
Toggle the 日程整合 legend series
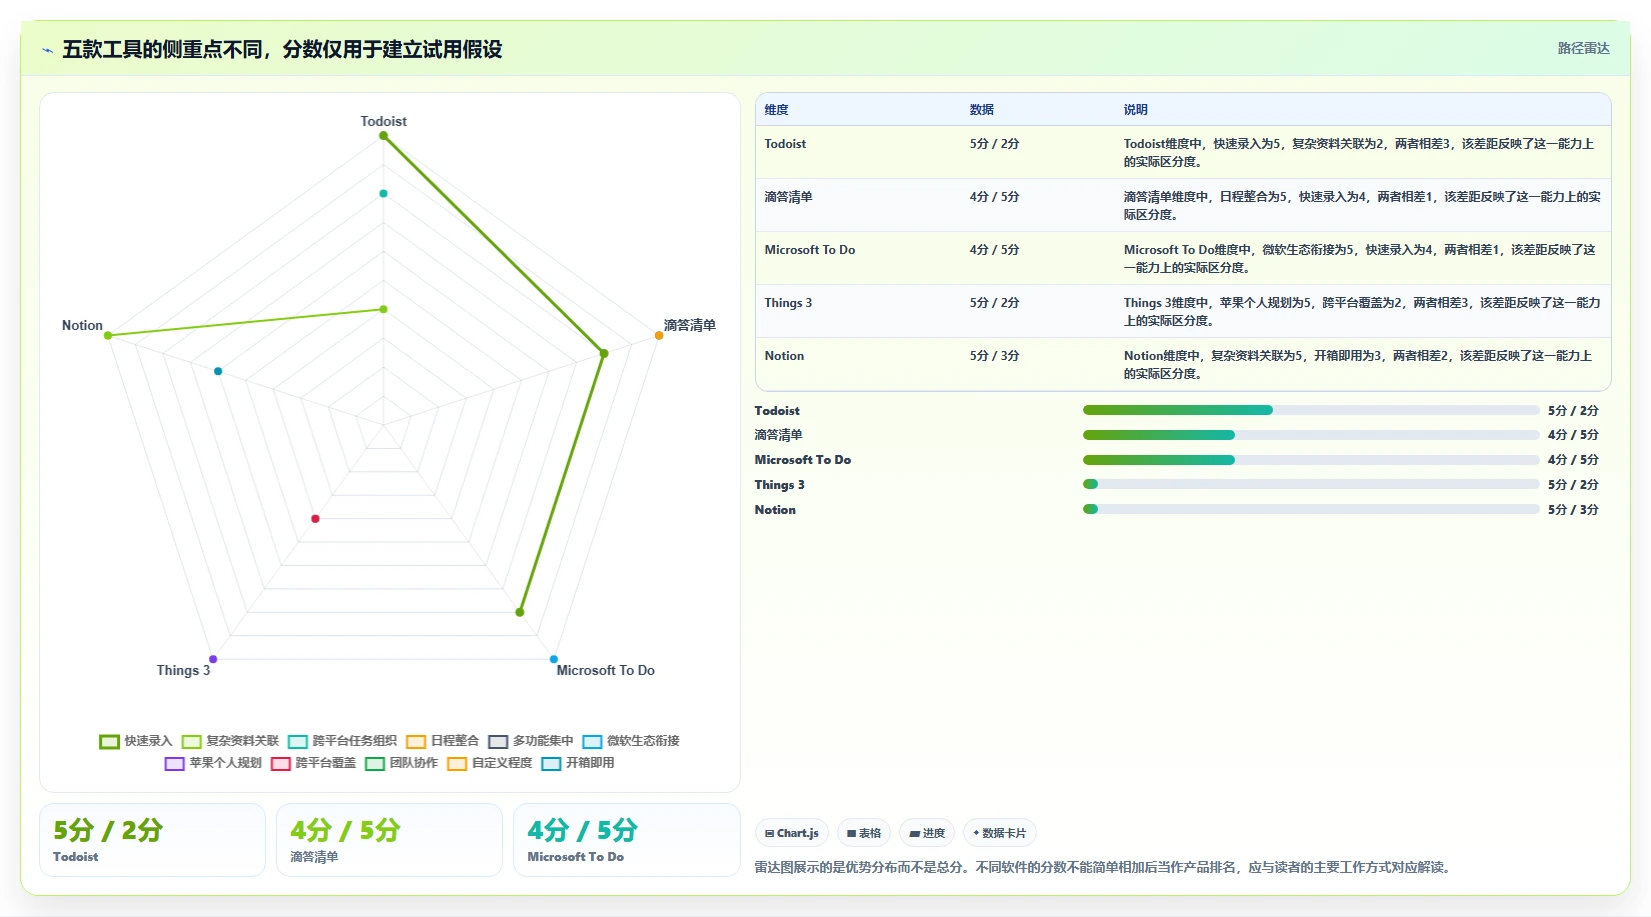click(x=442, y=741)
